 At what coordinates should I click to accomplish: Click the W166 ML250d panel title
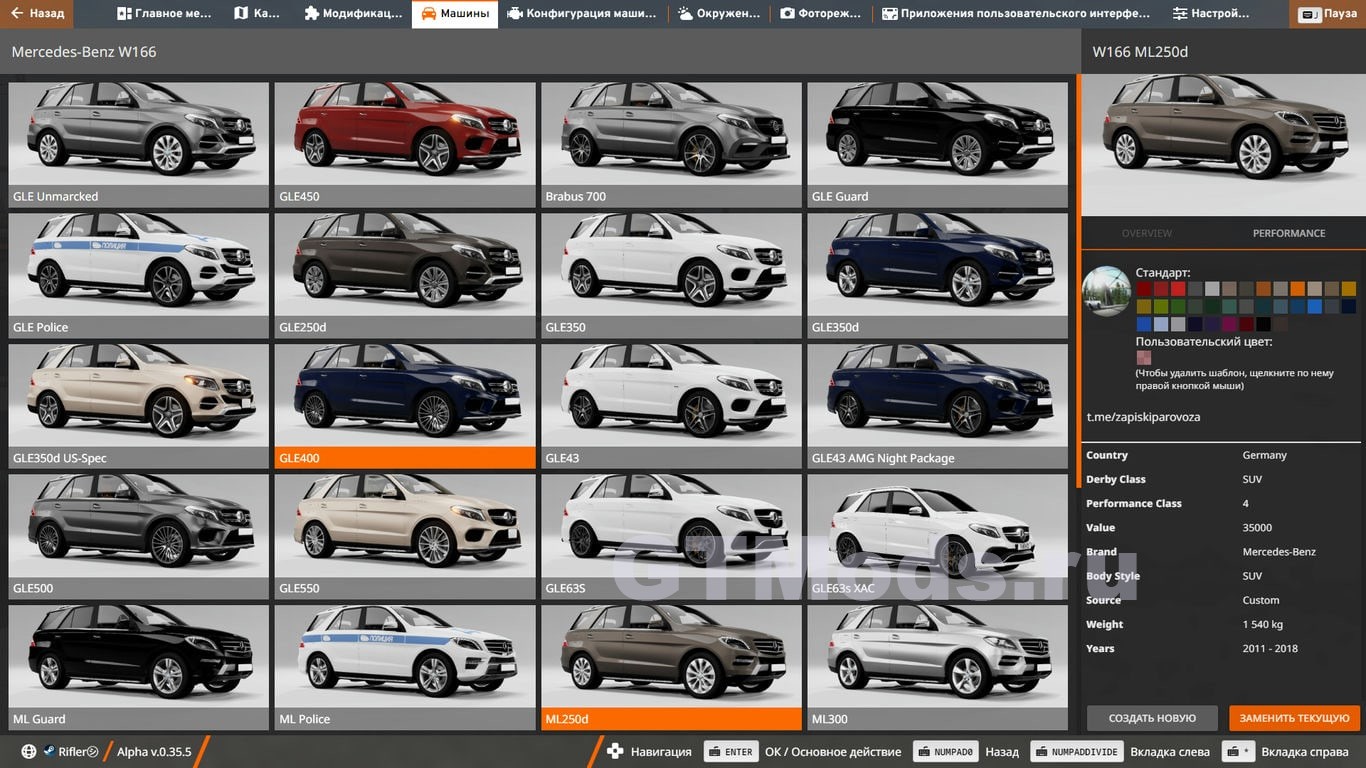[x=1140, y=52]
